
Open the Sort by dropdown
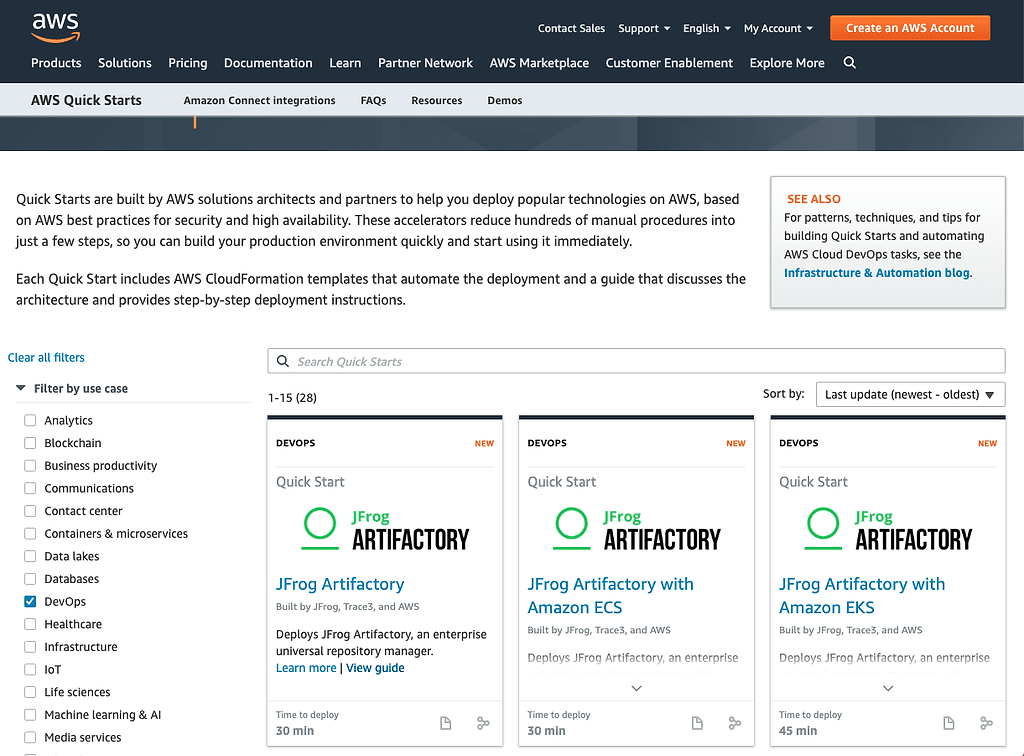click(x=910, y=394)
